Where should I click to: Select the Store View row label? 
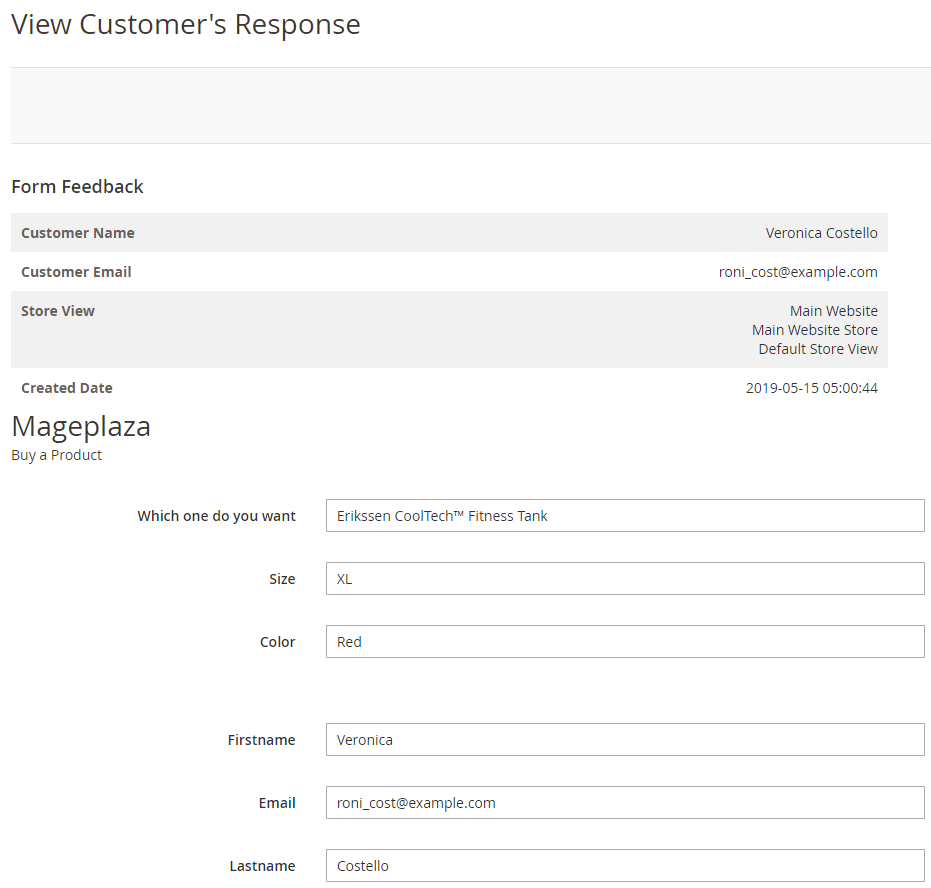click(x=58, y=311)
